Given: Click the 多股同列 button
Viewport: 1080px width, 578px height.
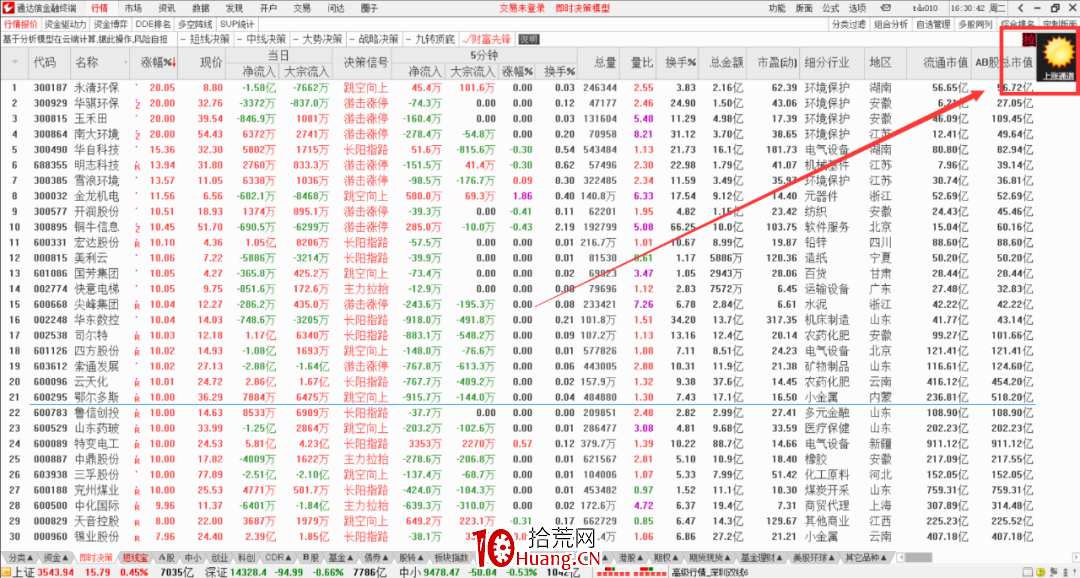Looking at the screenshot, I should 975,24.
